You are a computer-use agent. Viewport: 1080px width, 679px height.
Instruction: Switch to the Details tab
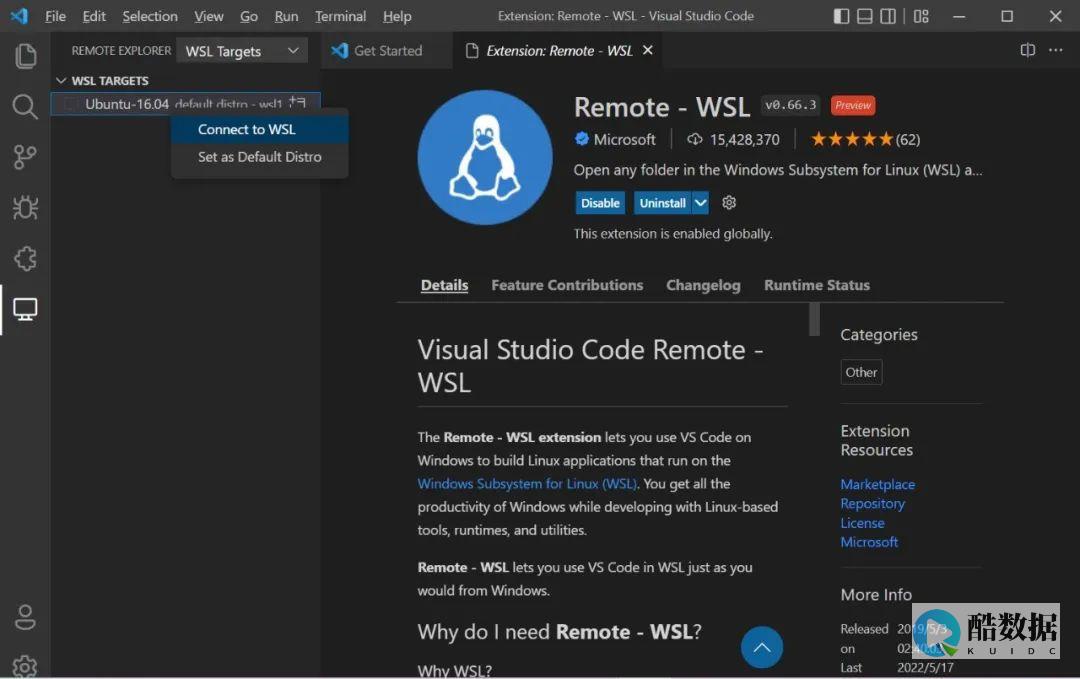(444, 285)
